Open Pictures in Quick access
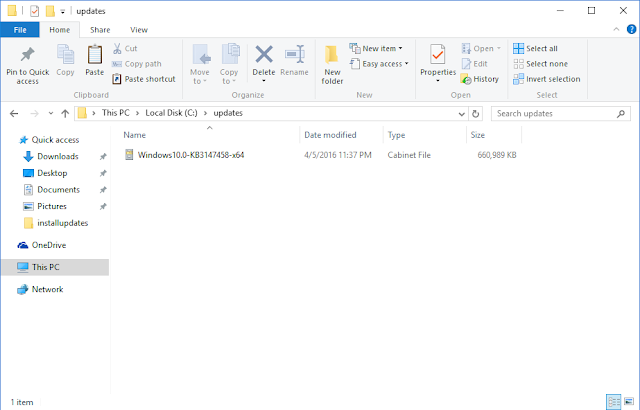The image size is (640, 410). 51,206
